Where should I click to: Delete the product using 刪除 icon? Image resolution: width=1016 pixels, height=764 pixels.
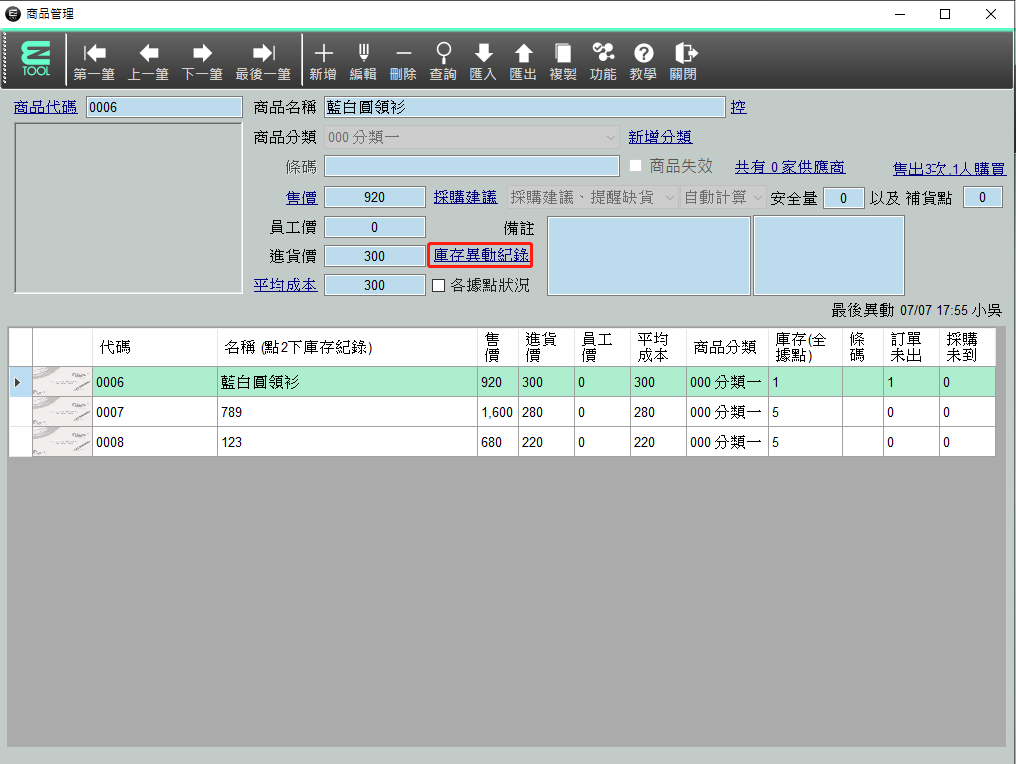pyautogui.click(x=403, y=61)
